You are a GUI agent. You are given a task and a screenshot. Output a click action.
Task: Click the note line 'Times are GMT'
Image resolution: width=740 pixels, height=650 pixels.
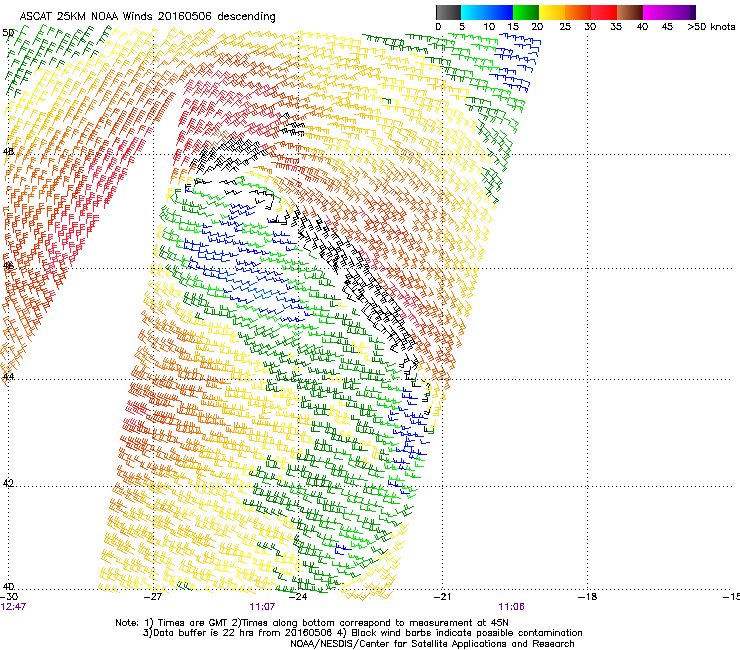(x=193, y=623)
